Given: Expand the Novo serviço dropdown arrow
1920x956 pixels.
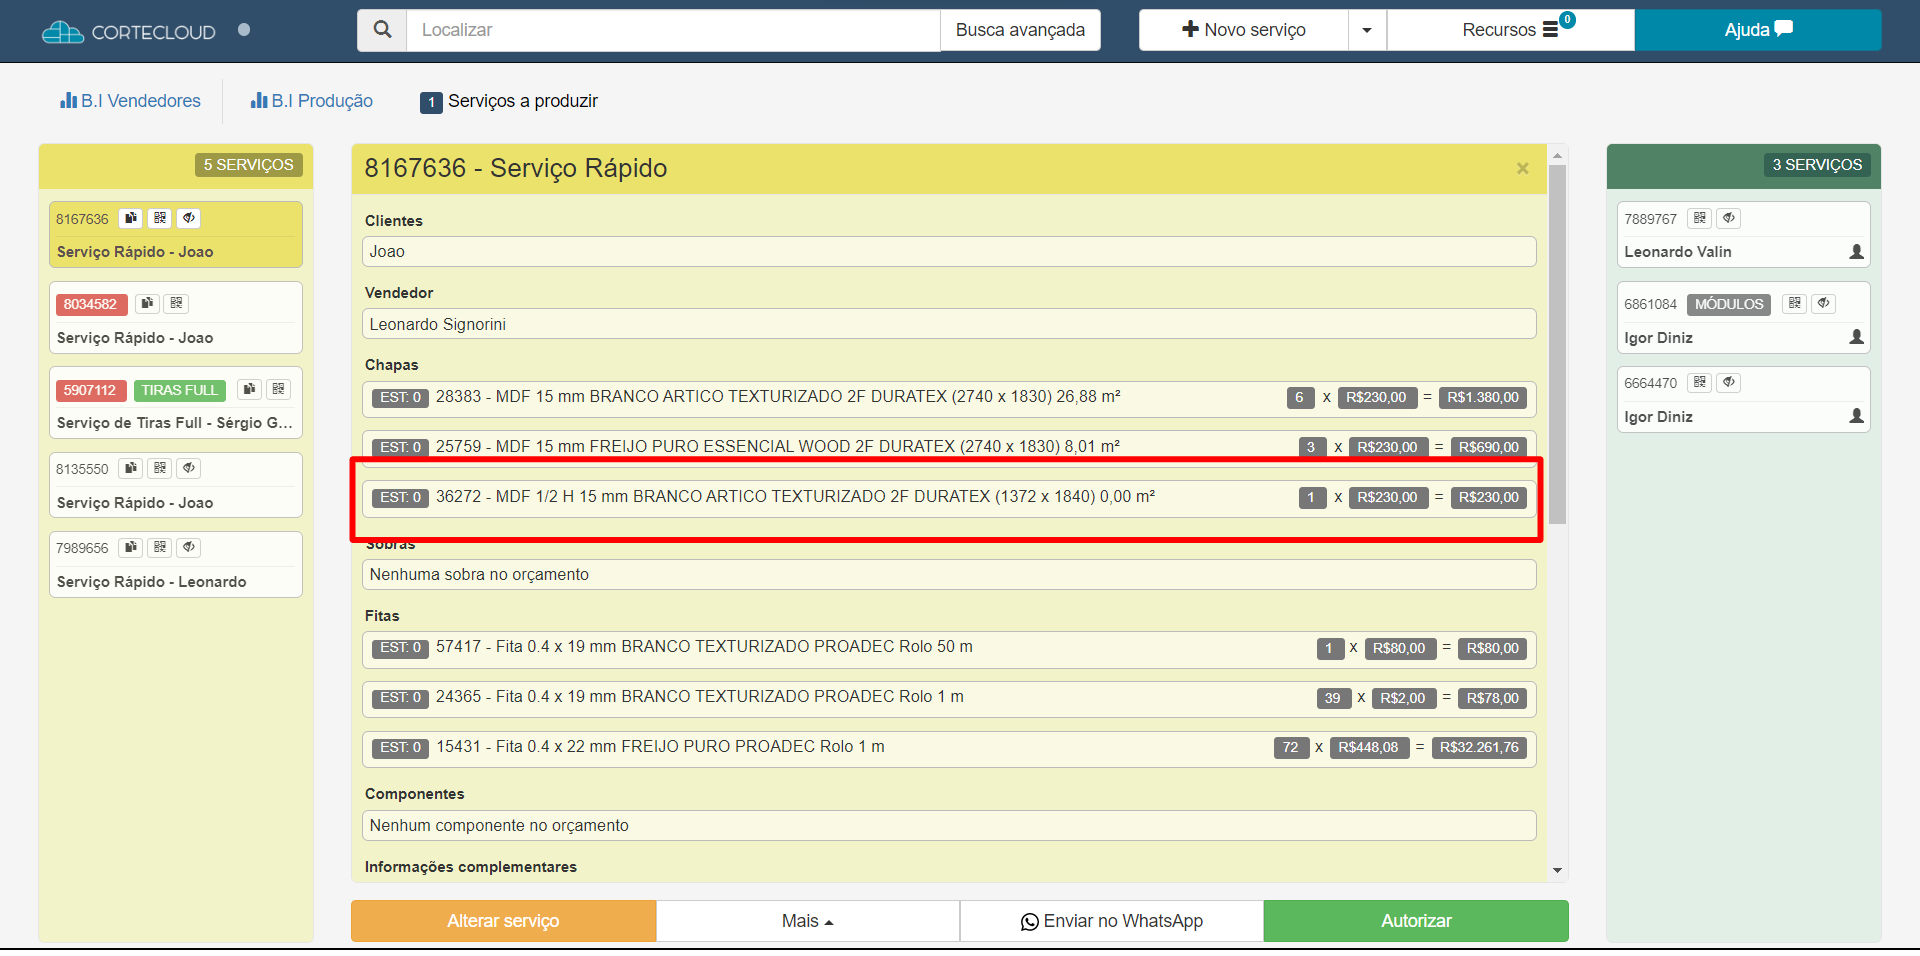Looking at the screenshot, I should click(x=1367, y=30).
